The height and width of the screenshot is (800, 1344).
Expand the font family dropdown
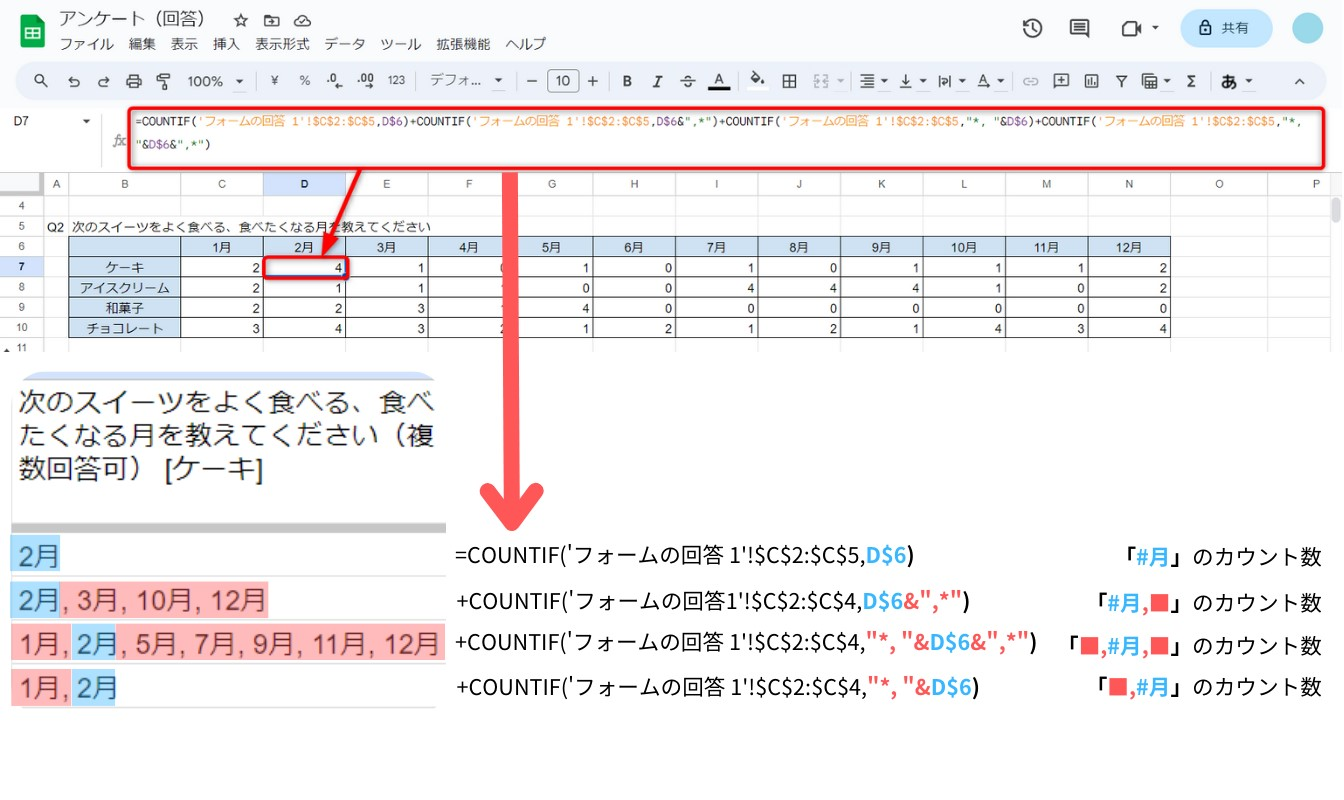click(467, 81)
